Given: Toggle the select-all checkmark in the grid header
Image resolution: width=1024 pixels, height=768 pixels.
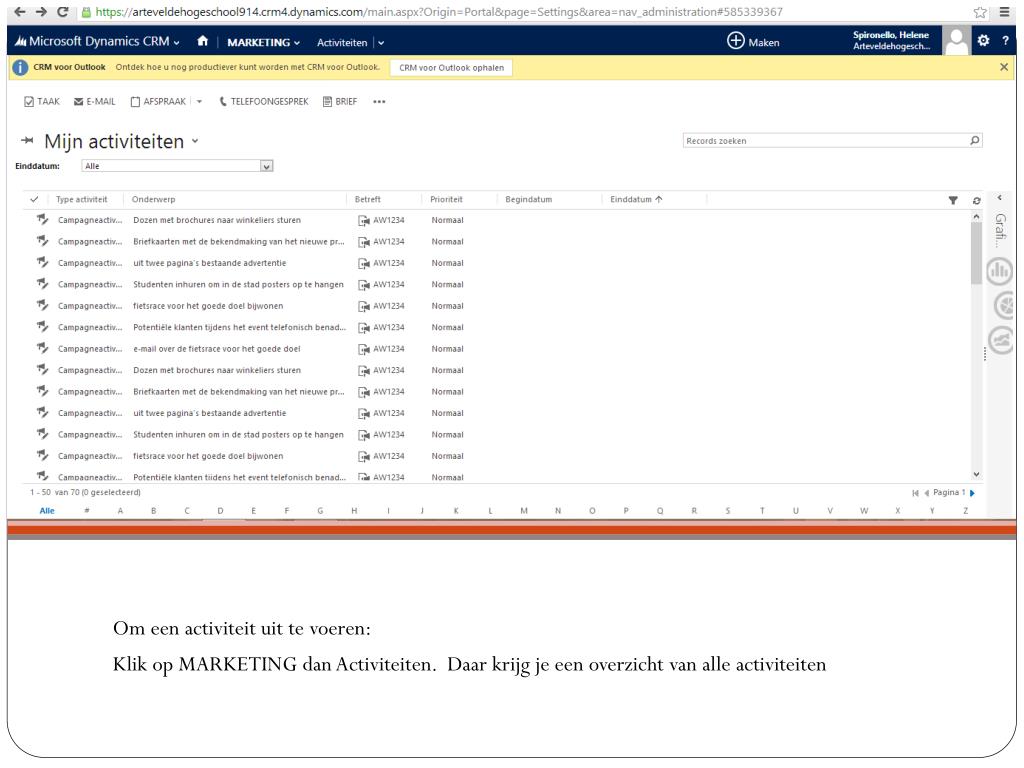Looking at the screenshot, I should click(x=34, y=200).
